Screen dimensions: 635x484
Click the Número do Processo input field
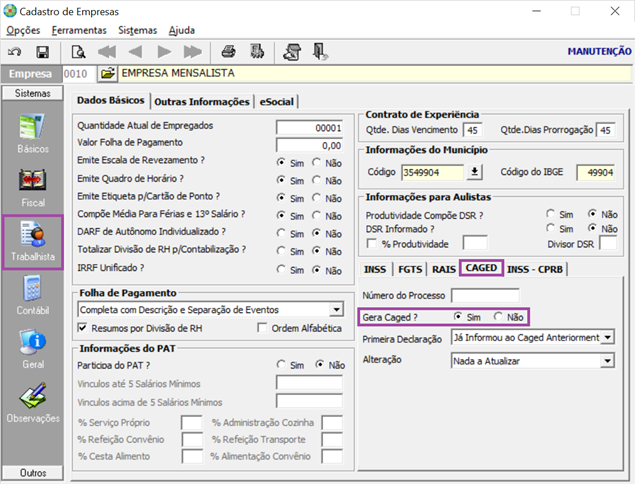pos(485,295)
